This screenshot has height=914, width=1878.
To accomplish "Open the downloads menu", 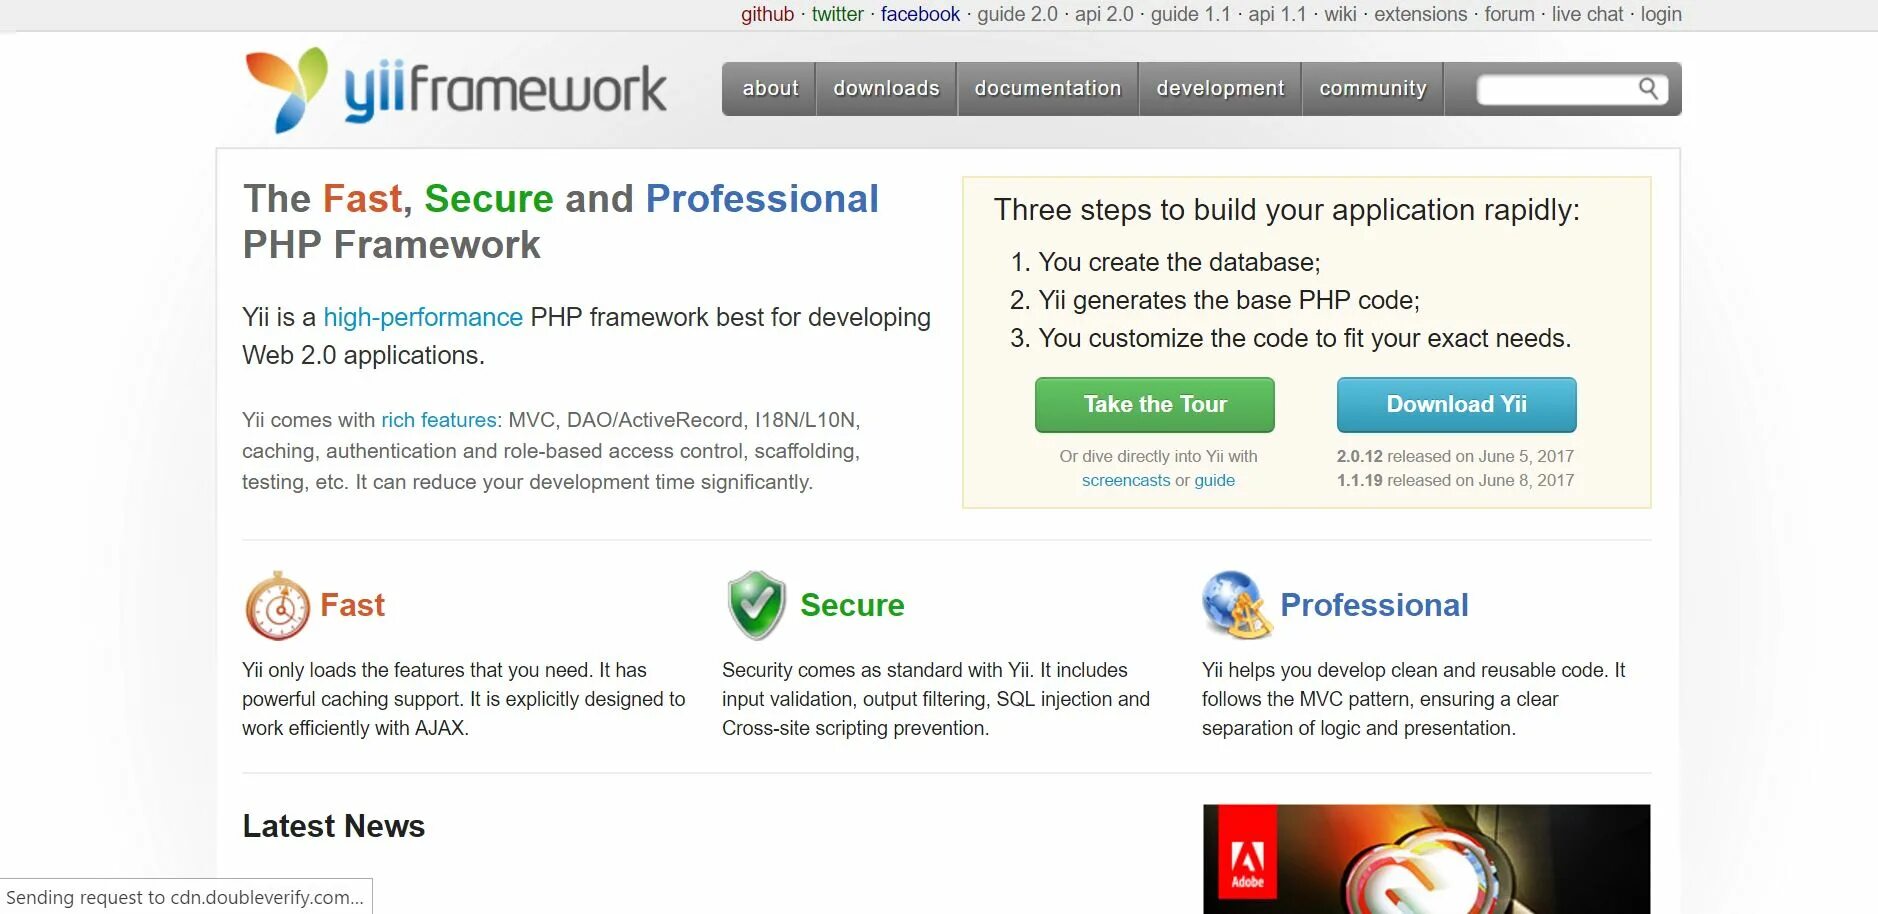I will coord(886,88).
